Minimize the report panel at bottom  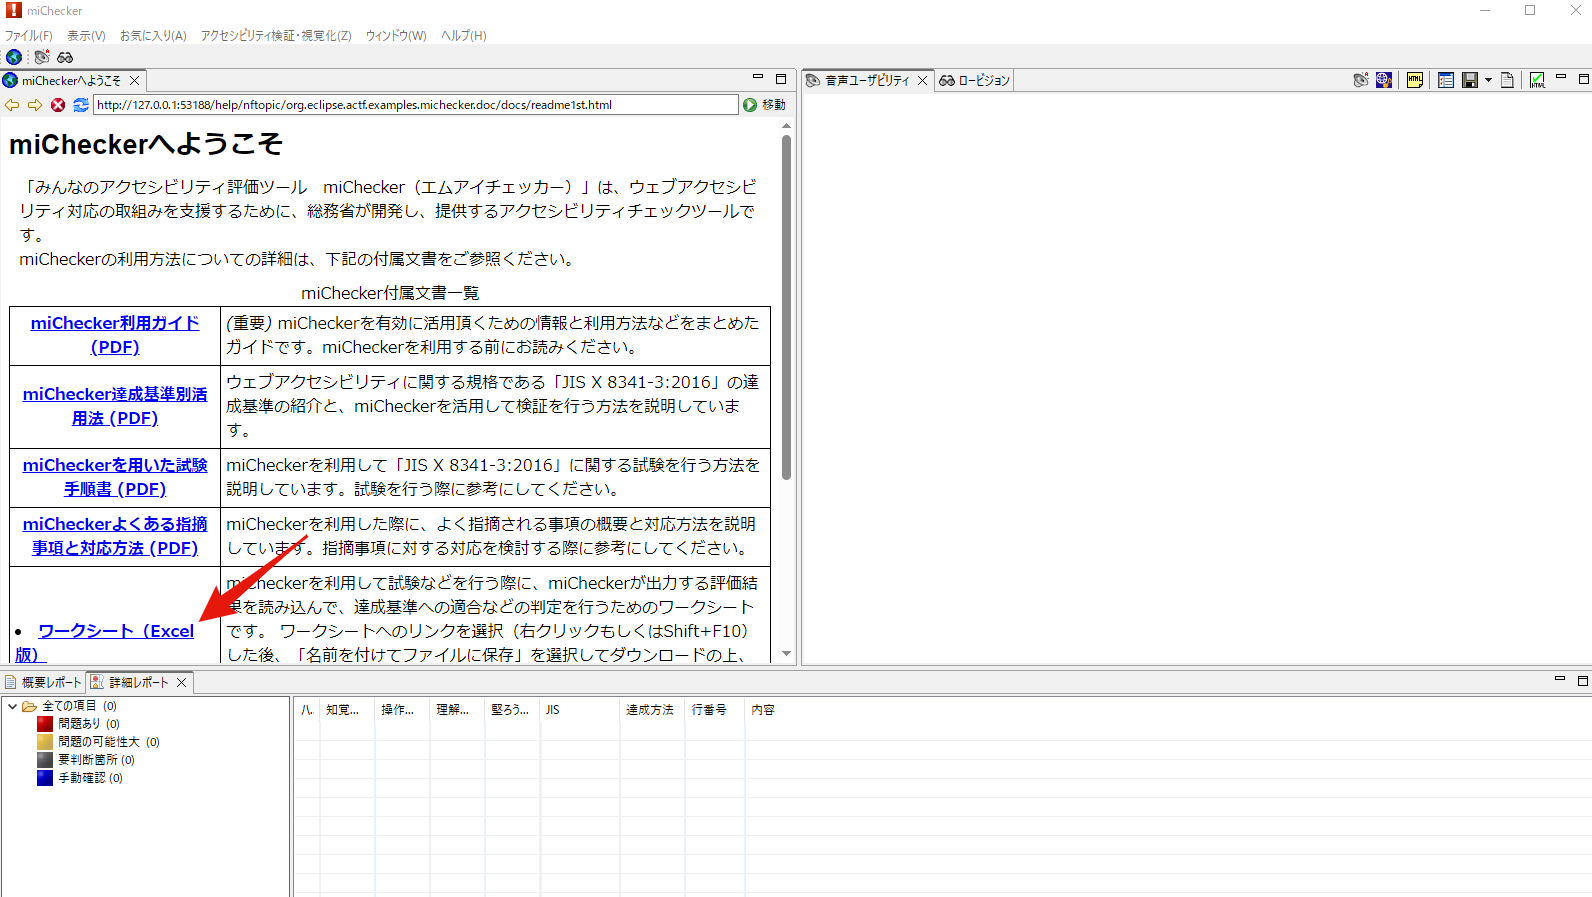coord(1560,680)
